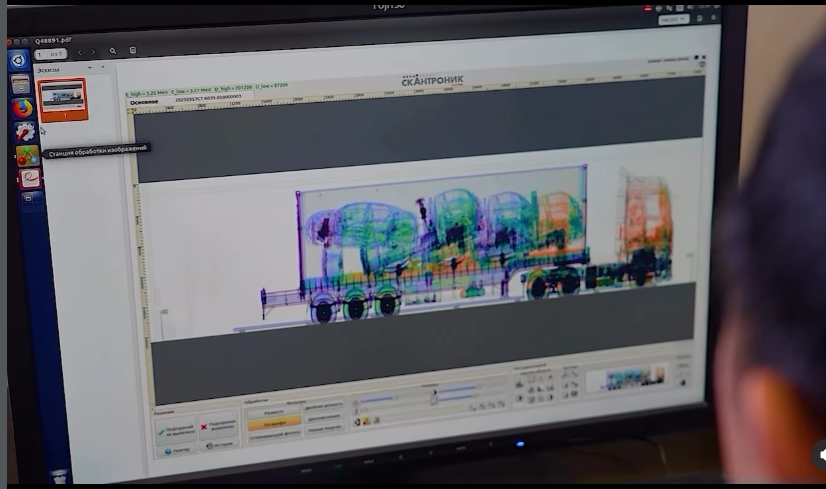This screenshot has width=826, height=489.
Task: Open the Trash at launcher bottom
Action: [60, 476]
